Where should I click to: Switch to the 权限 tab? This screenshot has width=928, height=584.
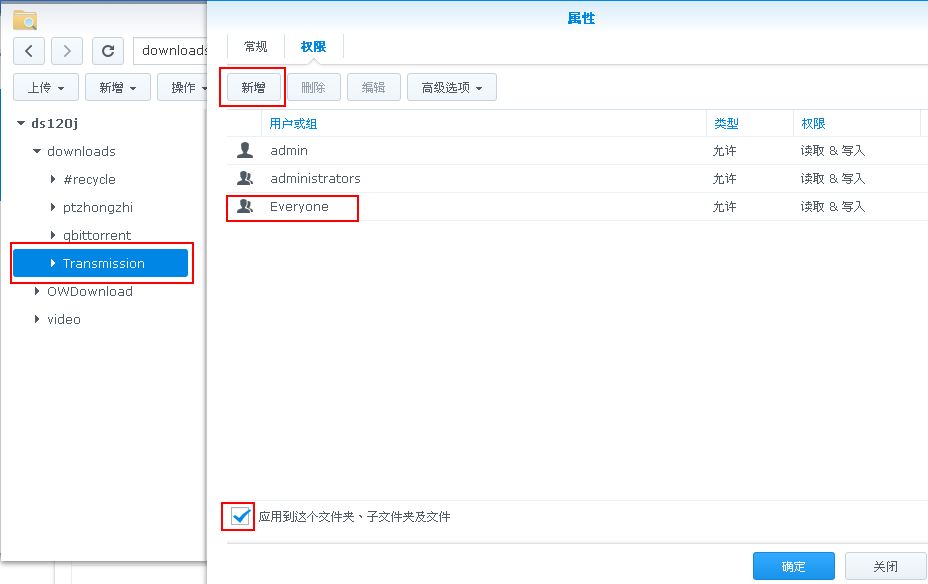(313, 47)
